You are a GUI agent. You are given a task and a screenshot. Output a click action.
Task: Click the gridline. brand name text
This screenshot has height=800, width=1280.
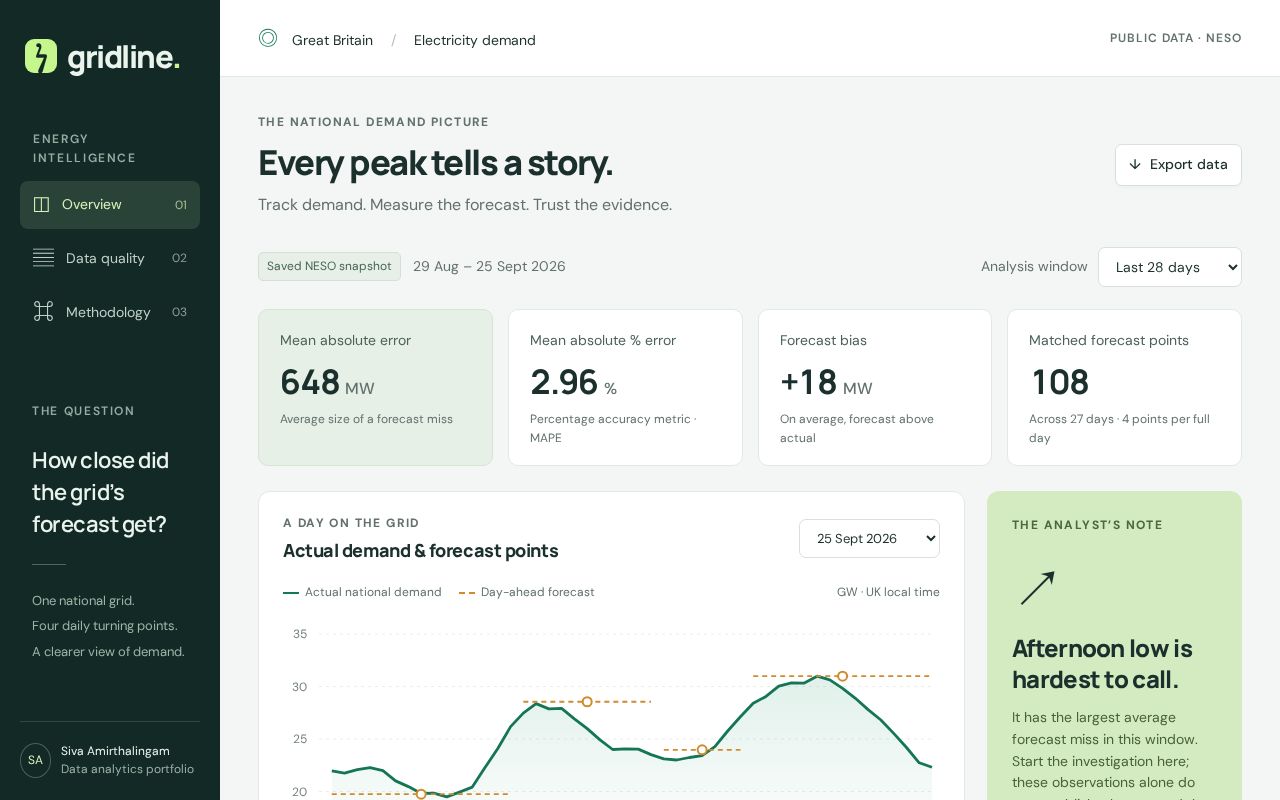tap(124, 58)
